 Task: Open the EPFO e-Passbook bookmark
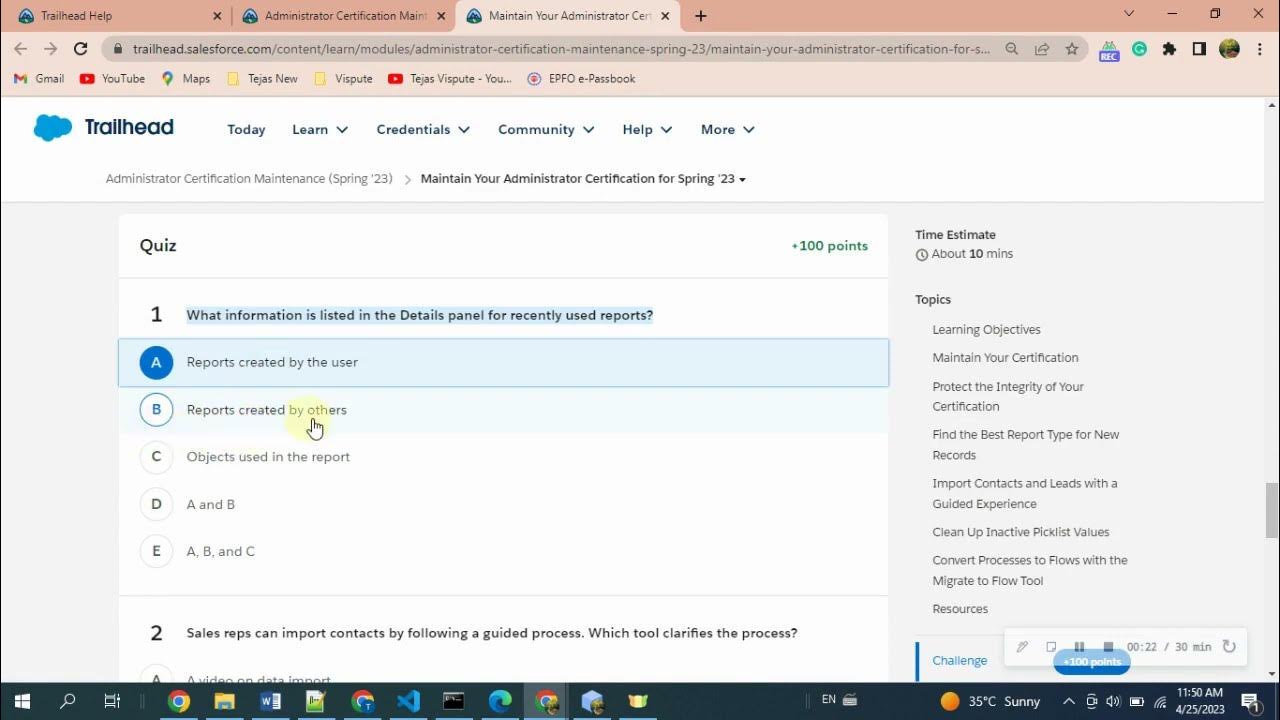(x=581, y=78)
